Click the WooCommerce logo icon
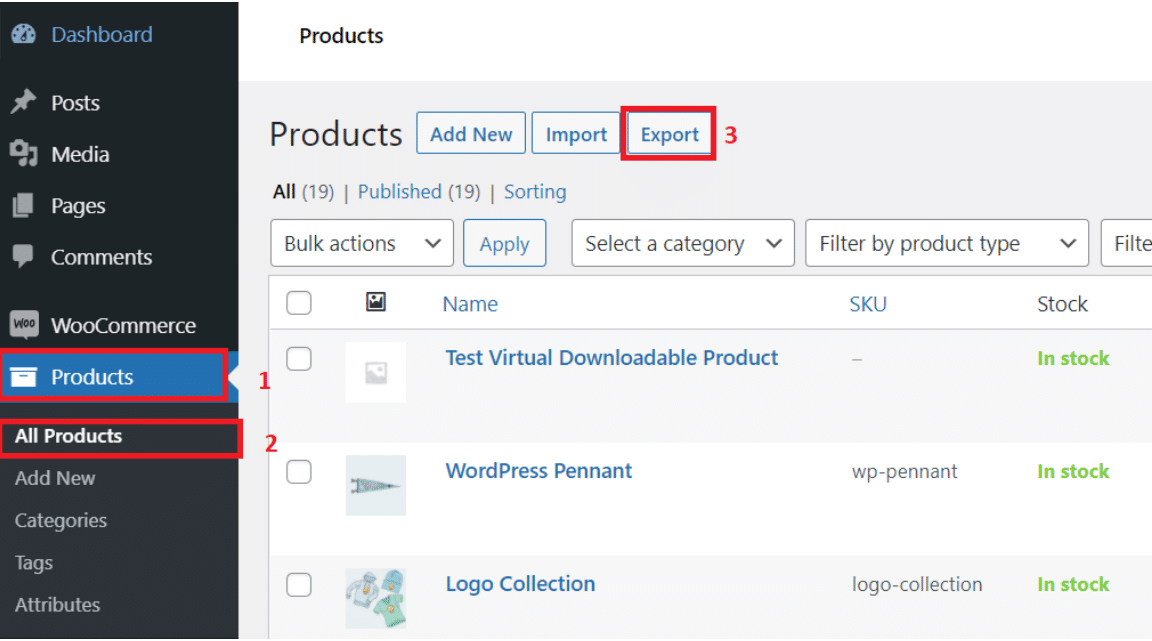 tap(23, 325)
